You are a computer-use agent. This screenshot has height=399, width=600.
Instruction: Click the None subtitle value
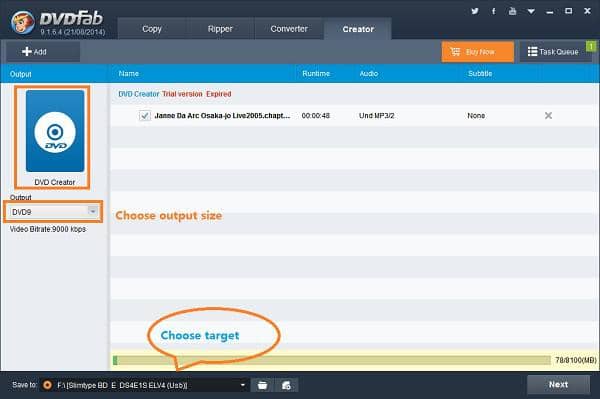[476, 116]
